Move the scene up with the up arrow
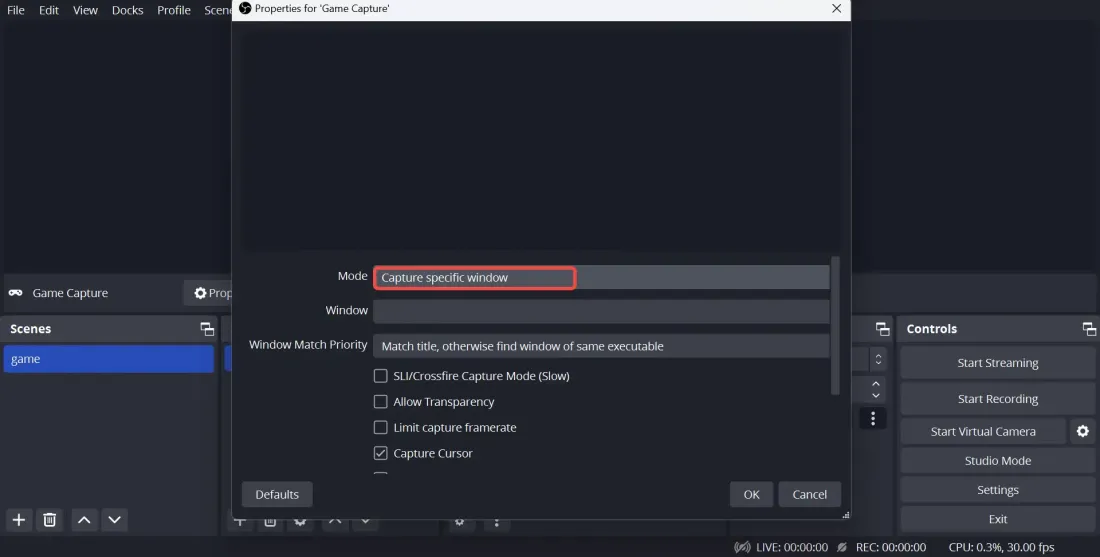This screenshot has height=557, width=1100. 84,520
